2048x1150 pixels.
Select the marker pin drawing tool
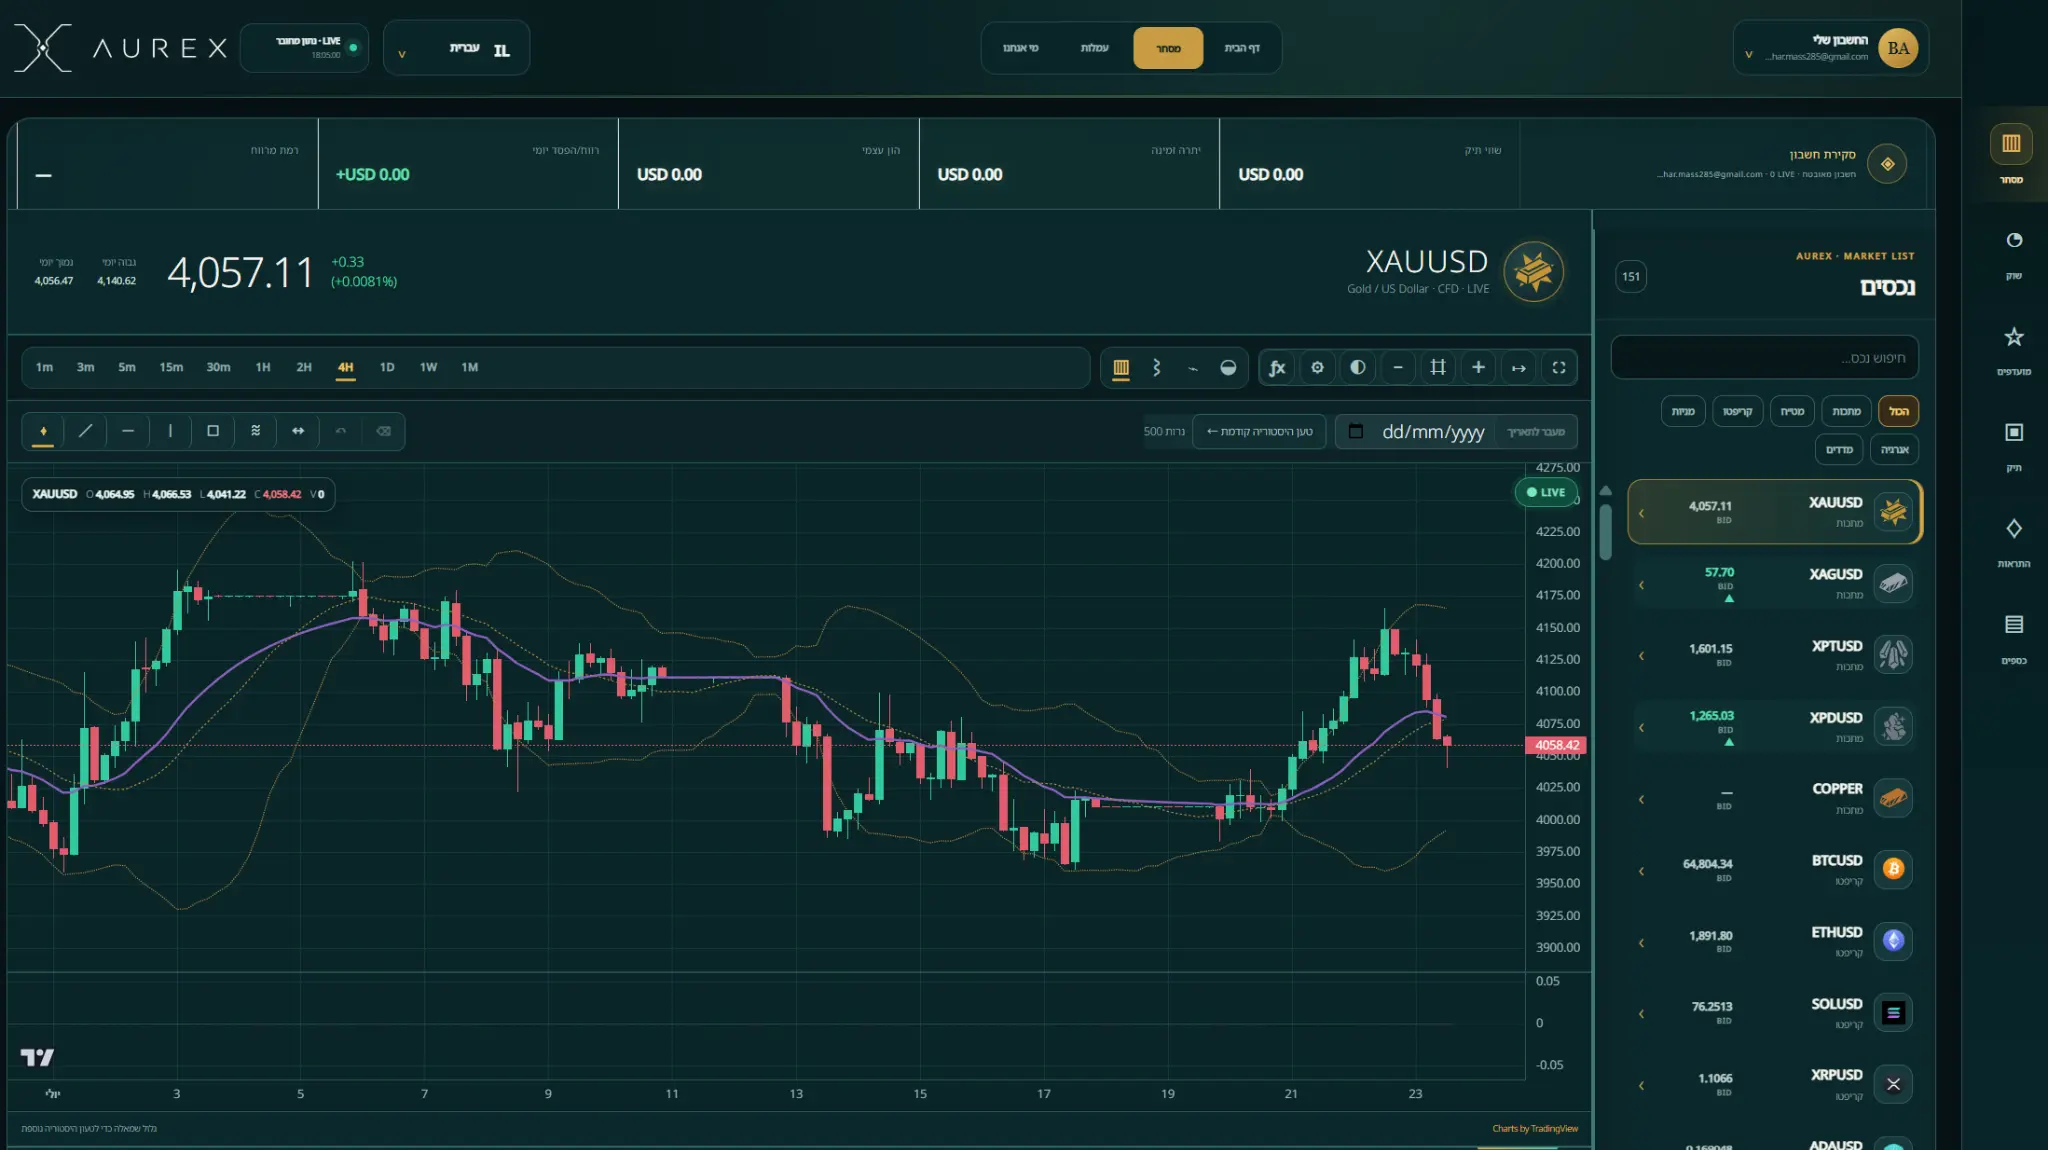pos(43,431)
